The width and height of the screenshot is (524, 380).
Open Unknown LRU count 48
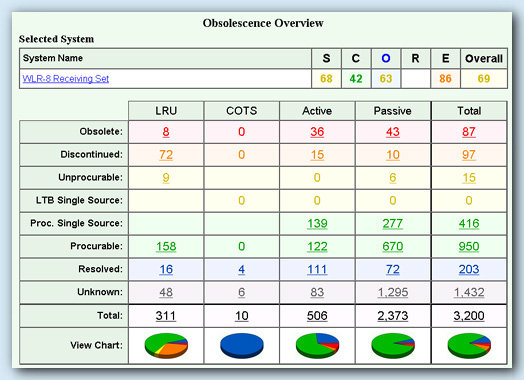(166, 292)
